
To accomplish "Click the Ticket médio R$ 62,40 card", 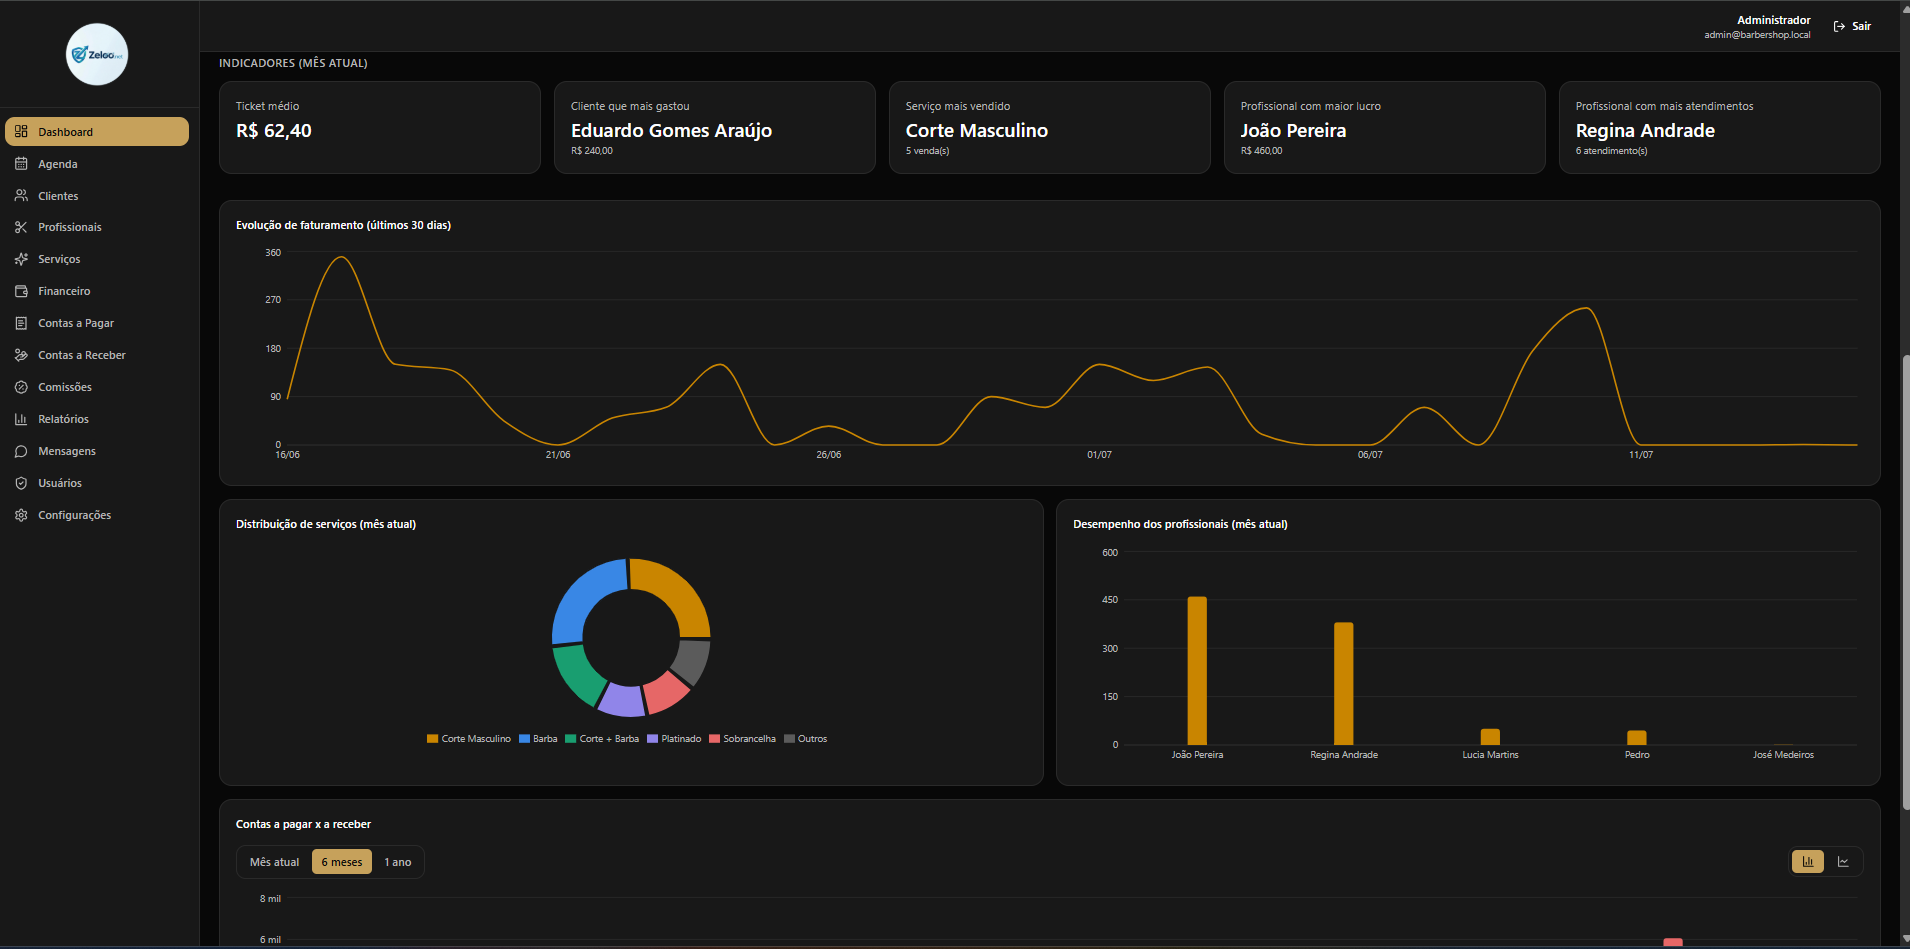I will coord(380,127).
